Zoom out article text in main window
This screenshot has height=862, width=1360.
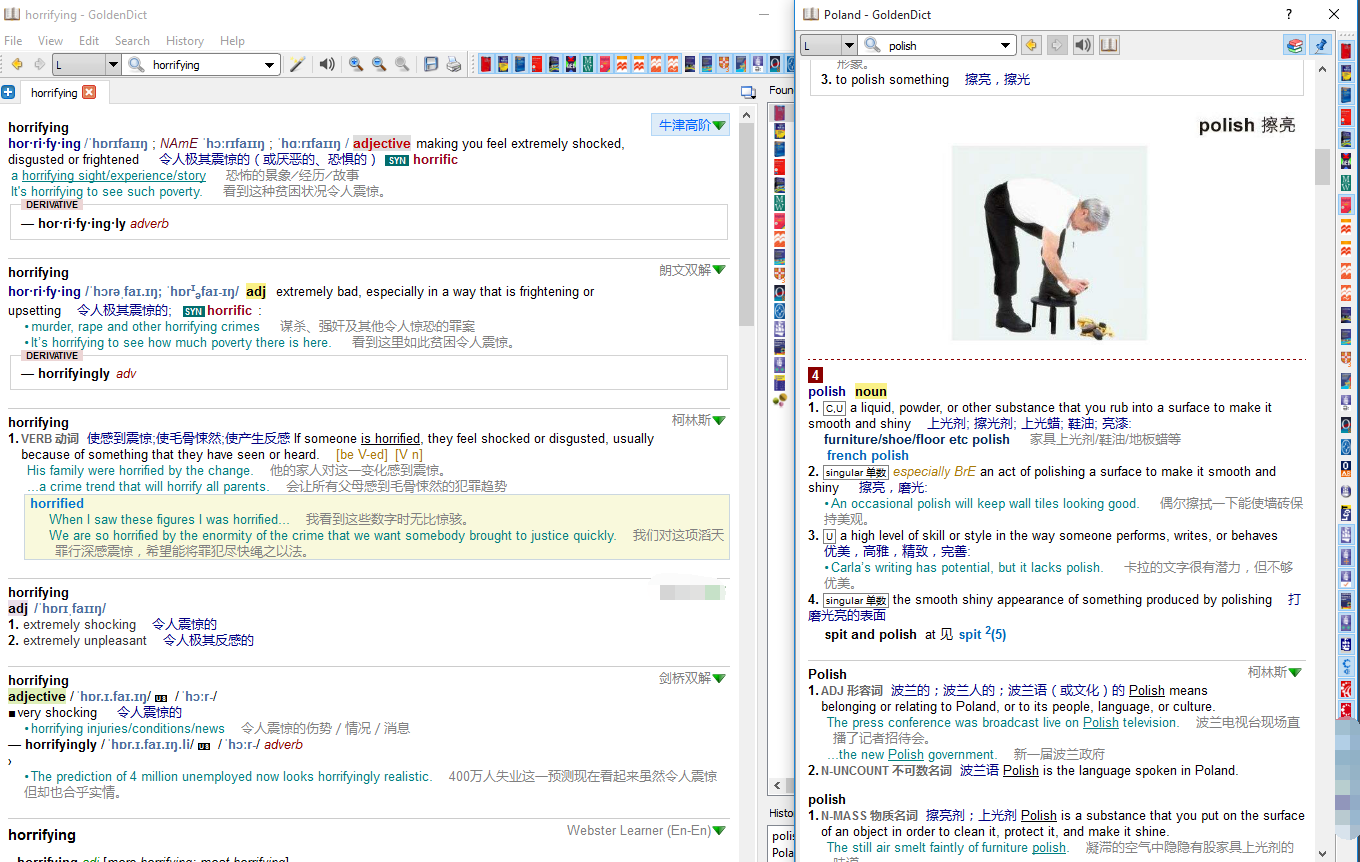(379, 65)
